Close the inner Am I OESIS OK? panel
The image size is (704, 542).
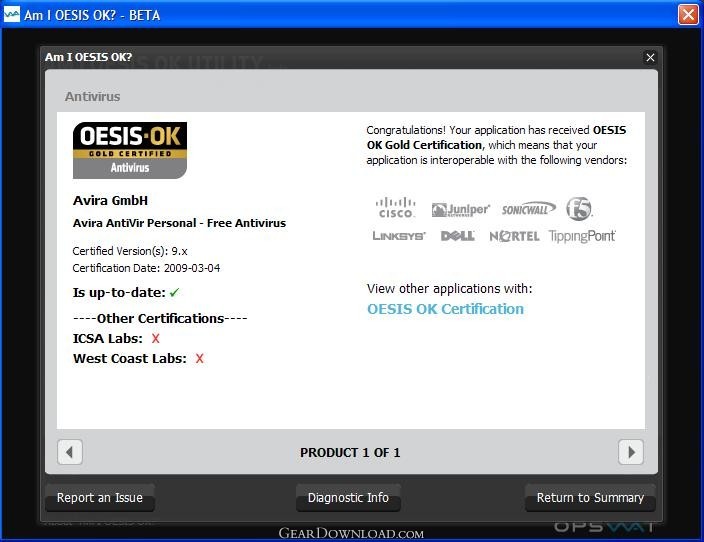point(650,57)
